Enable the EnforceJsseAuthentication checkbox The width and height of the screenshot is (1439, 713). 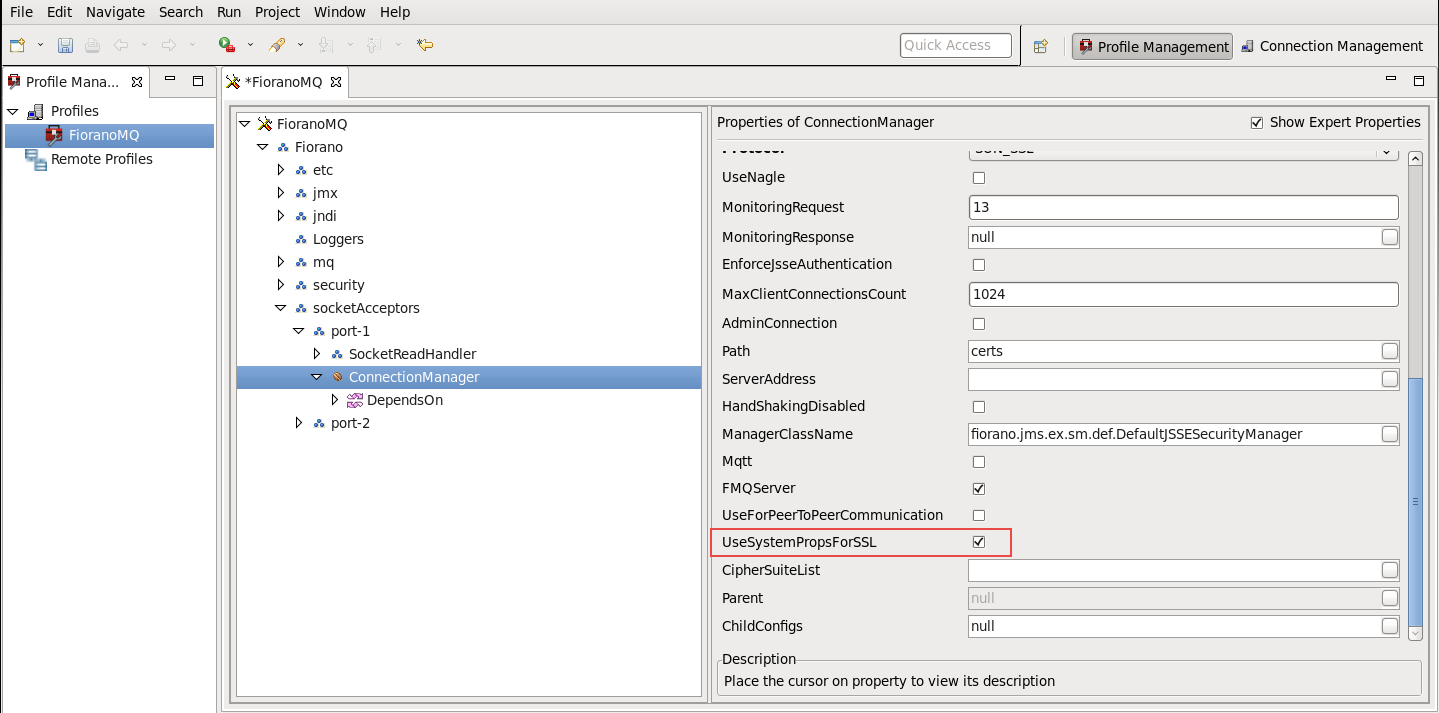pos(979,265)
